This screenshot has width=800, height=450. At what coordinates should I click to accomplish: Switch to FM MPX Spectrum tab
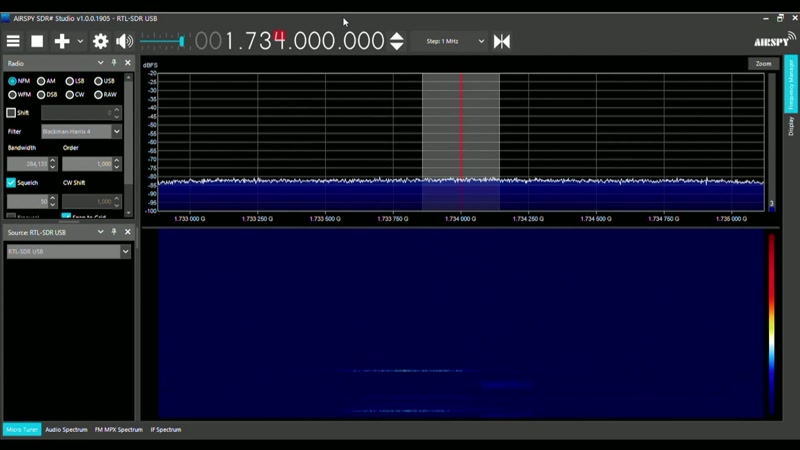coord(118,430)
